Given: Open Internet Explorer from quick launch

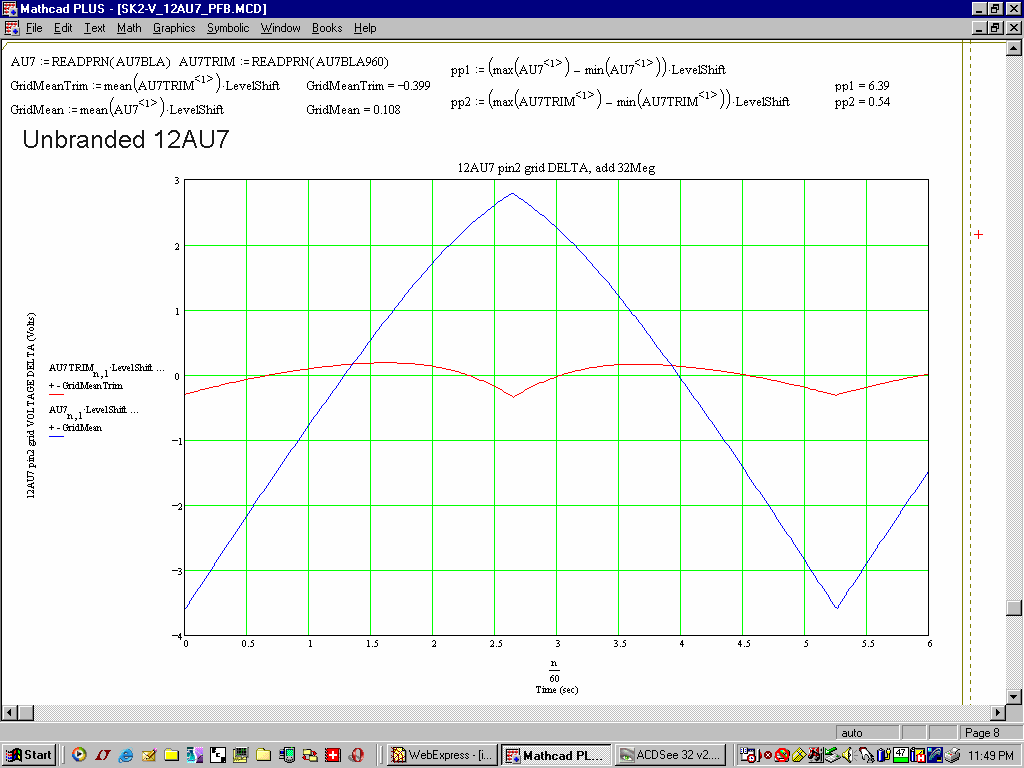Looking at the screenshot, I should 125,755.
